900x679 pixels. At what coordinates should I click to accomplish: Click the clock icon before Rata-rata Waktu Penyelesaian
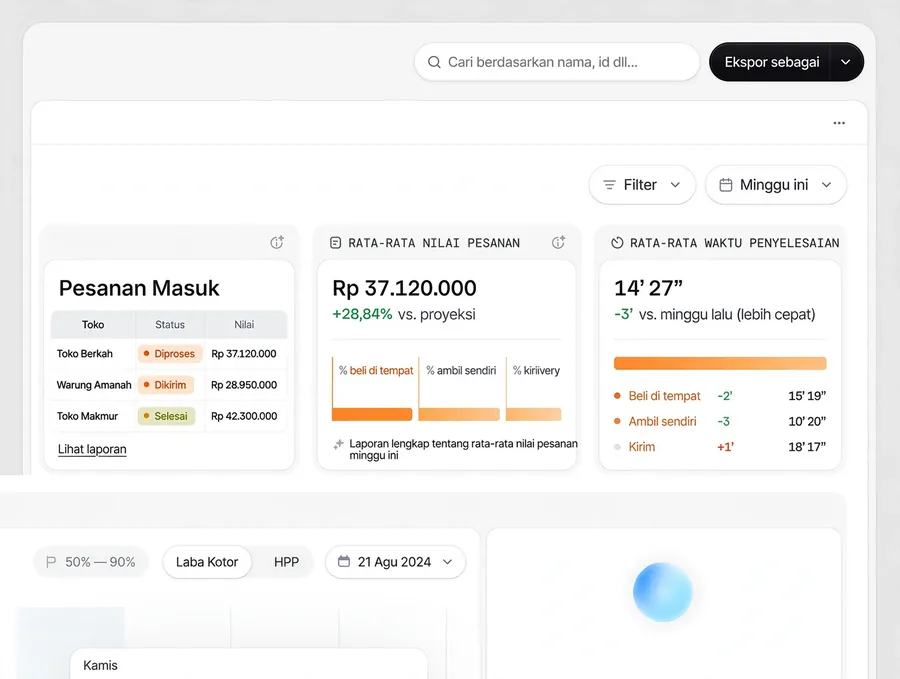coord(617,243)
